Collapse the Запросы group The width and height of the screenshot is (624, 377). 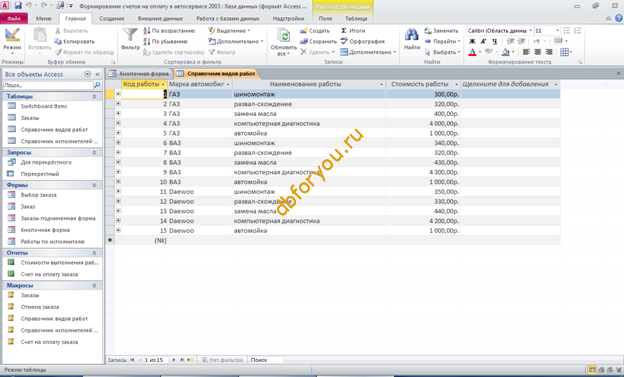click(94, 153)
